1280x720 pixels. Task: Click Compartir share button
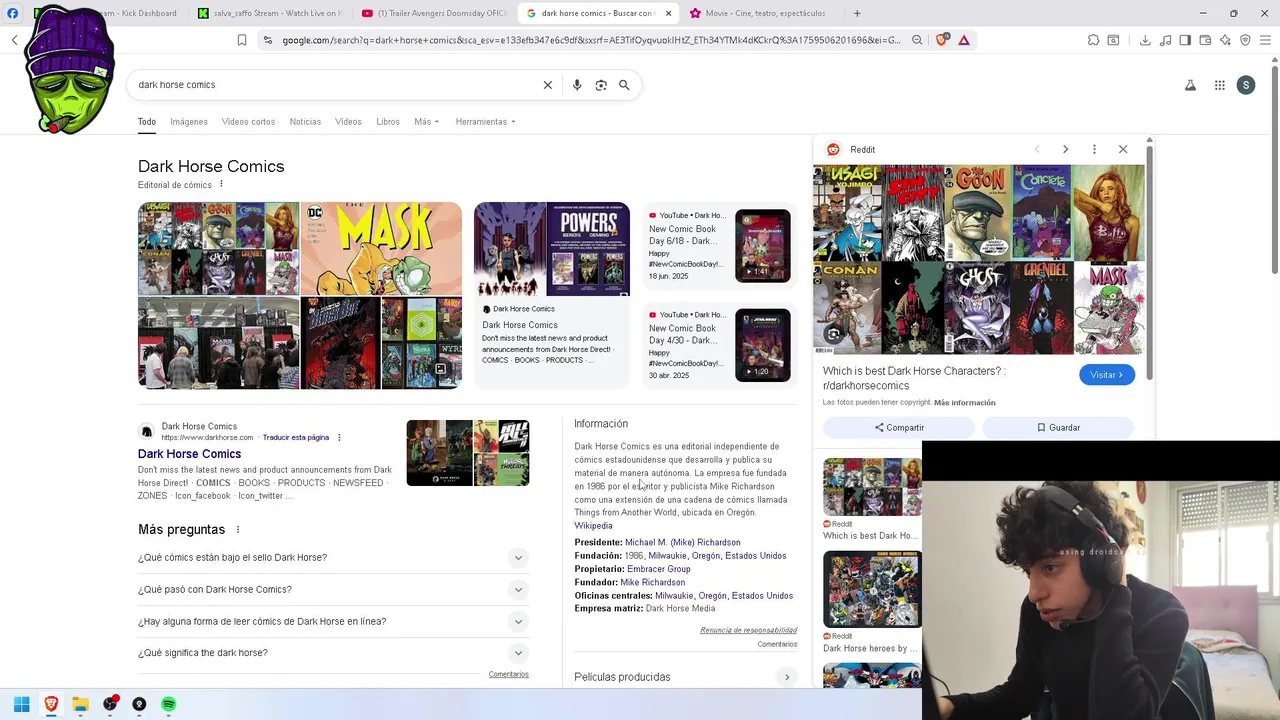point(899,427)
